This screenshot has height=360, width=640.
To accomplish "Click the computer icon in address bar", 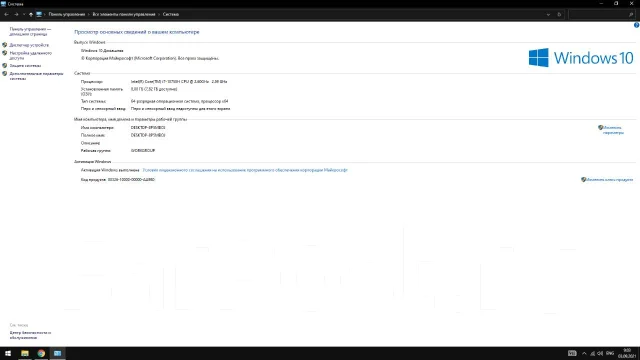I will click(x=39, y=14).
